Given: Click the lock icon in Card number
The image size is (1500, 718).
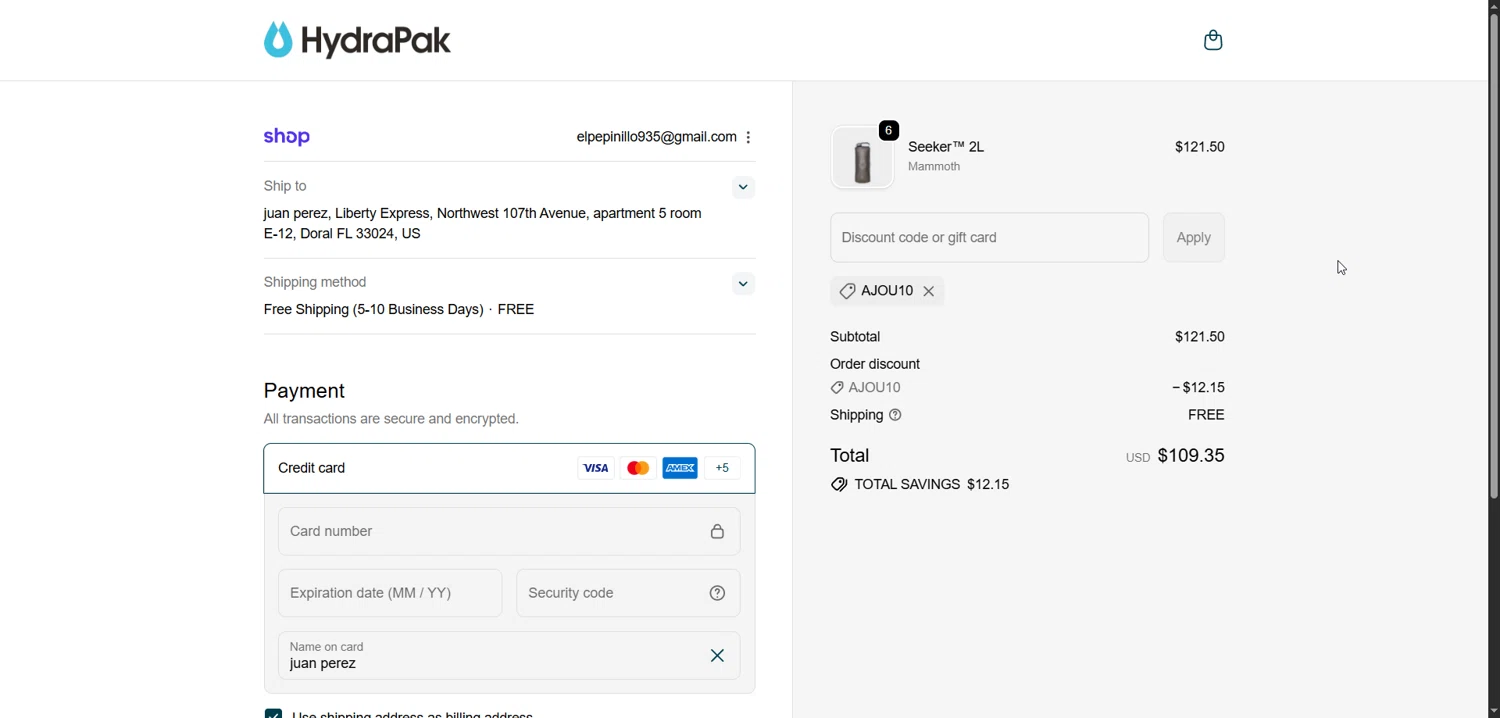Looking at the screenshot, I should (717, 532).
